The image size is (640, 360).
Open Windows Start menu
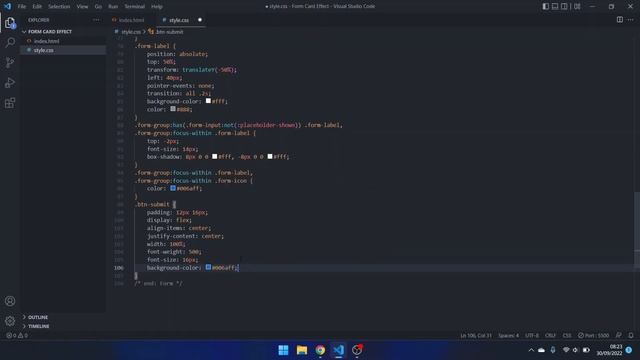pyautogui.click(x=283, y=350)
